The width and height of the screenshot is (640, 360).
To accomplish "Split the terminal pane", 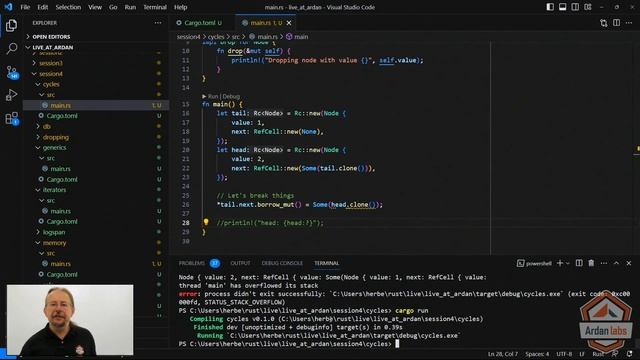I will tap(579, 263).
